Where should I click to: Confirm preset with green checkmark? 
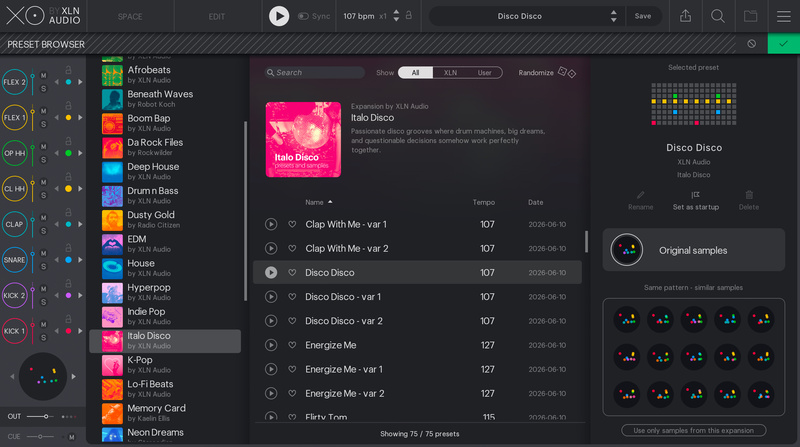(784, 44)
